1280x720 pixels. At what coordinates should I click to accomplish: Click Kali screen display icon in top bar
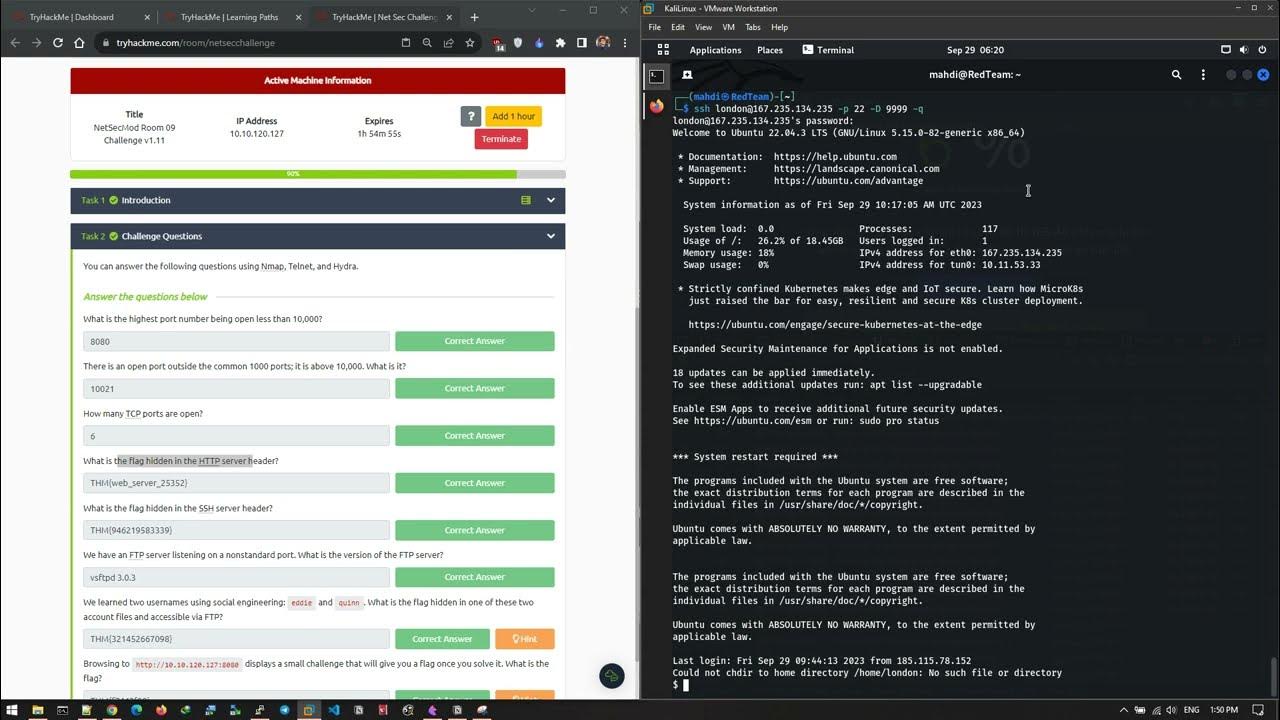(x=1226, y=50)
